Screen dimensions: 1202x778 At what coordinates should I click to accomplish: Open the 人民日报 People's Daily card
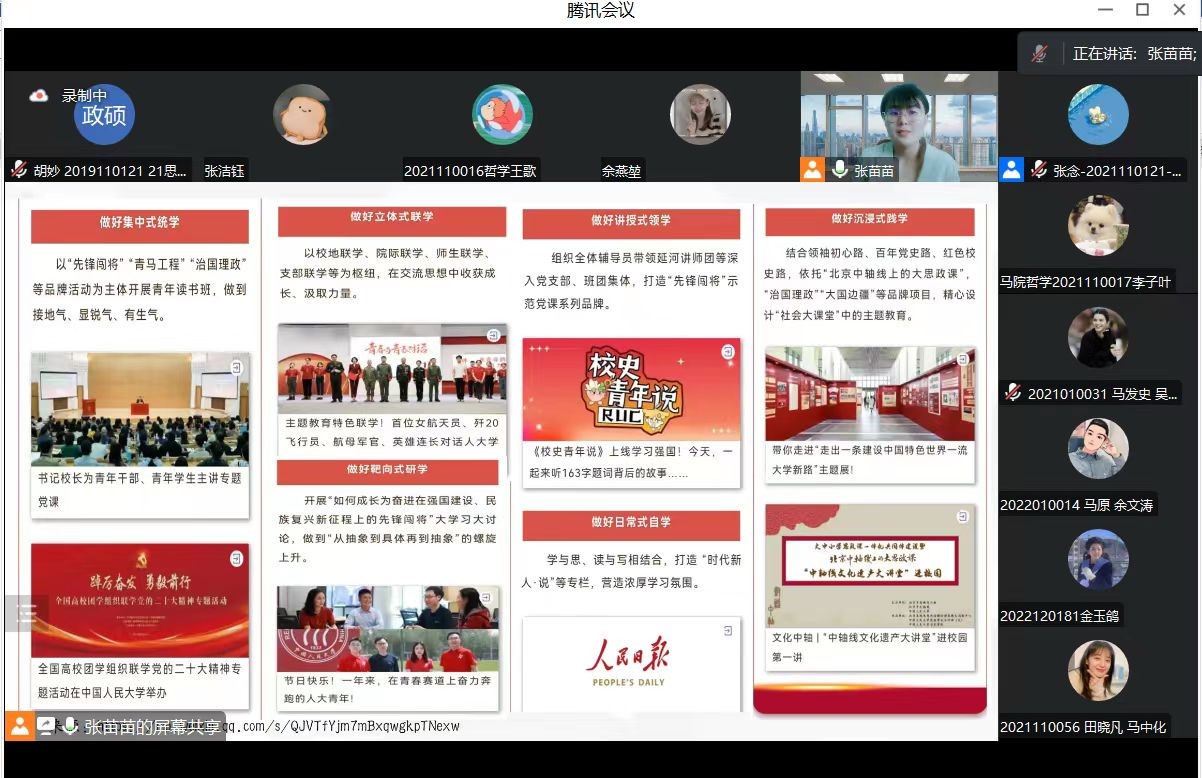coord(631,664)
